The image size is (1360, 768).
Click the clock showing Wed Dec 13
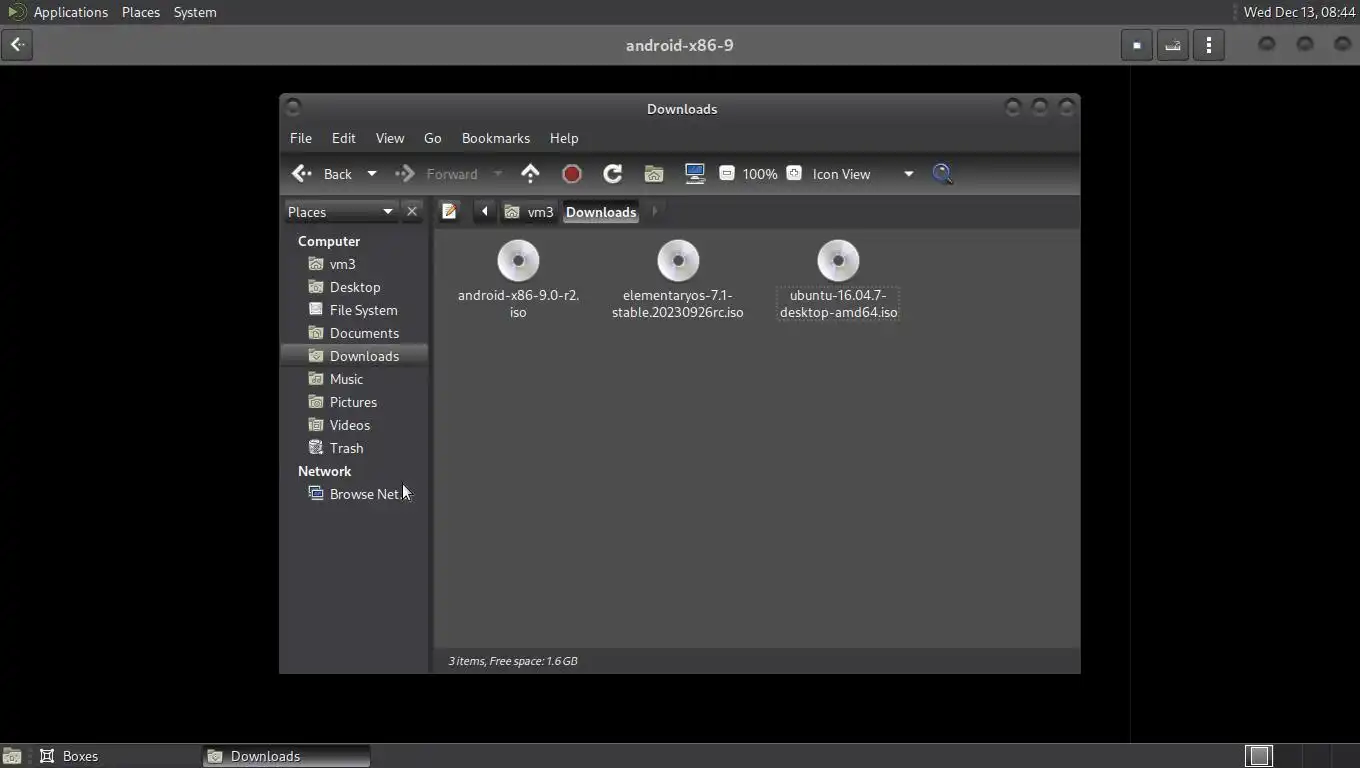coord(1299,12)
